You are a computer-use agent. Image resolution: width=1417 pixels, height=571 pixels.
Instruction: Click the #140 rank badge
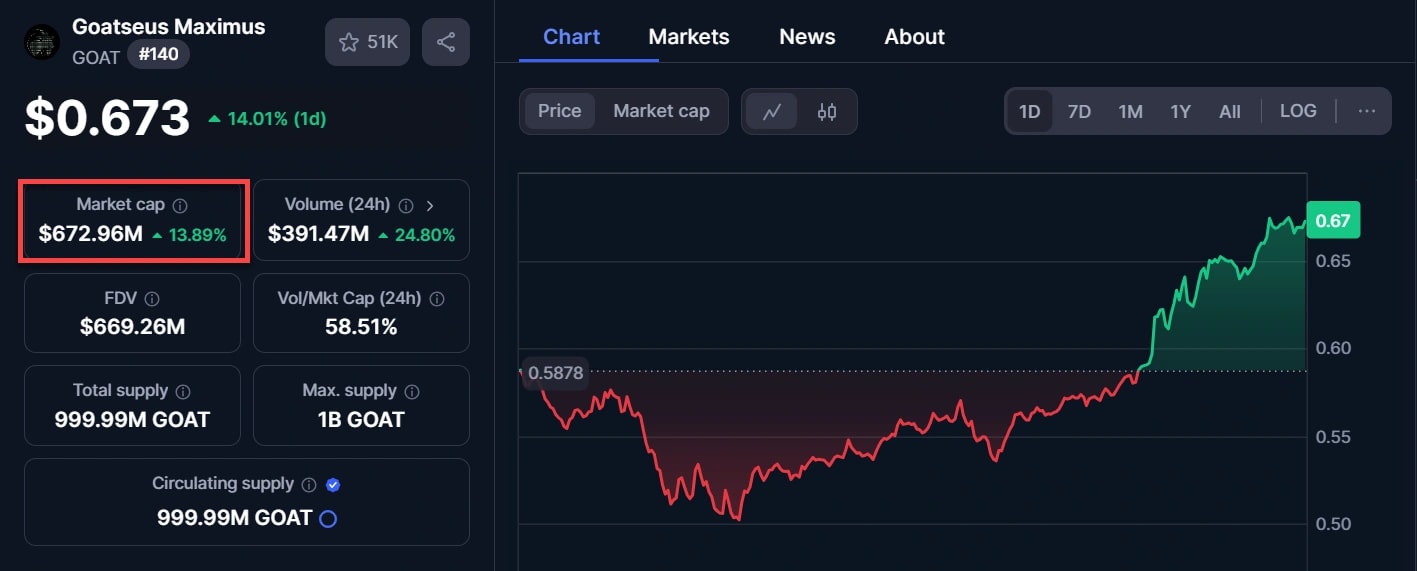(x=158, y=54)
